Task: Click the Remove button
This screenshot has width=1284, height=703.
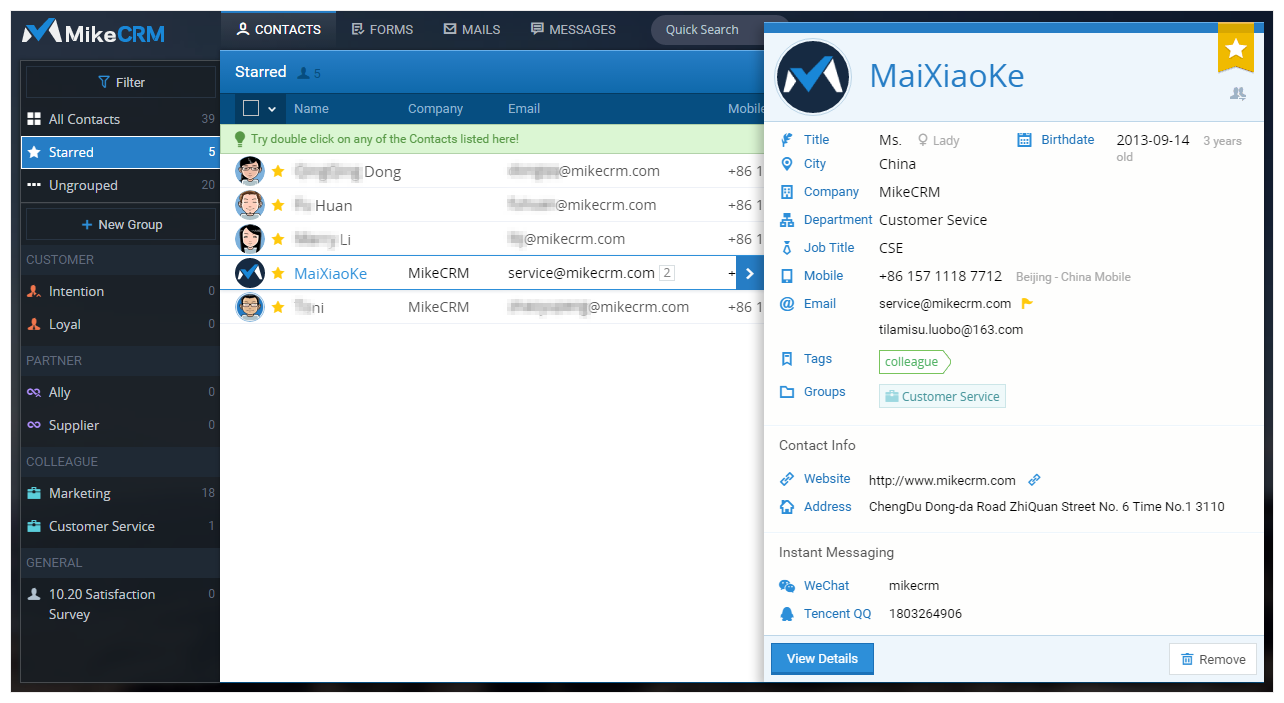Action: pos(1213,659)
